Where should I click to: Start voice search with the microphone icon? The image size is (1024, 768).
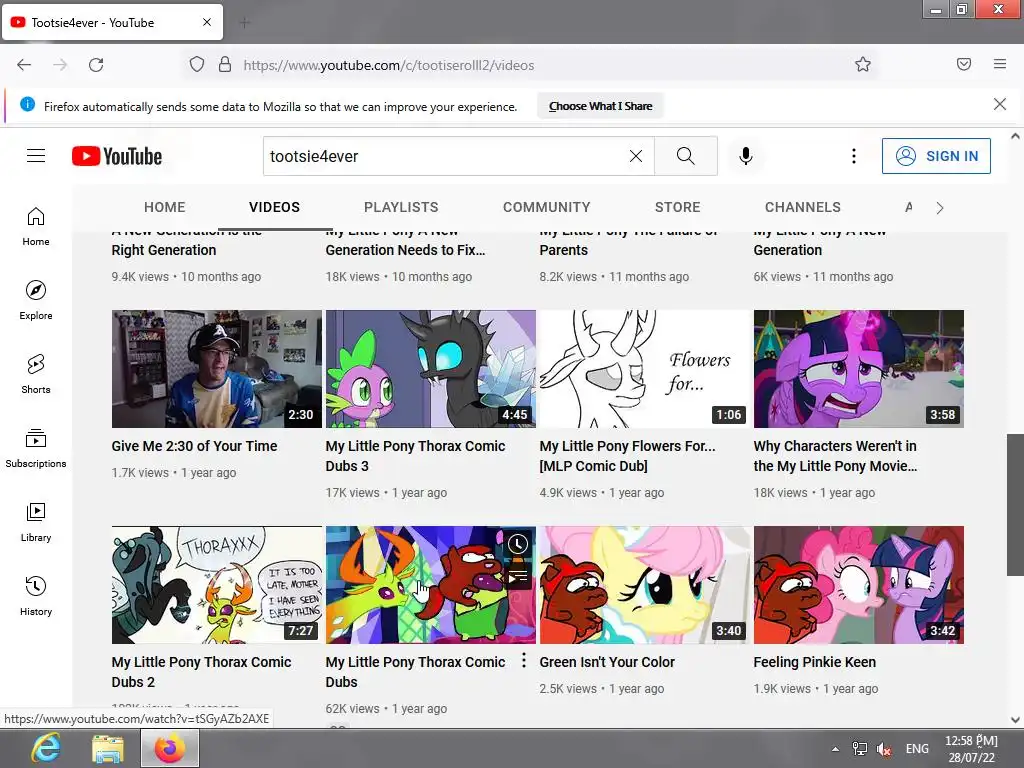tap(746, 156)
